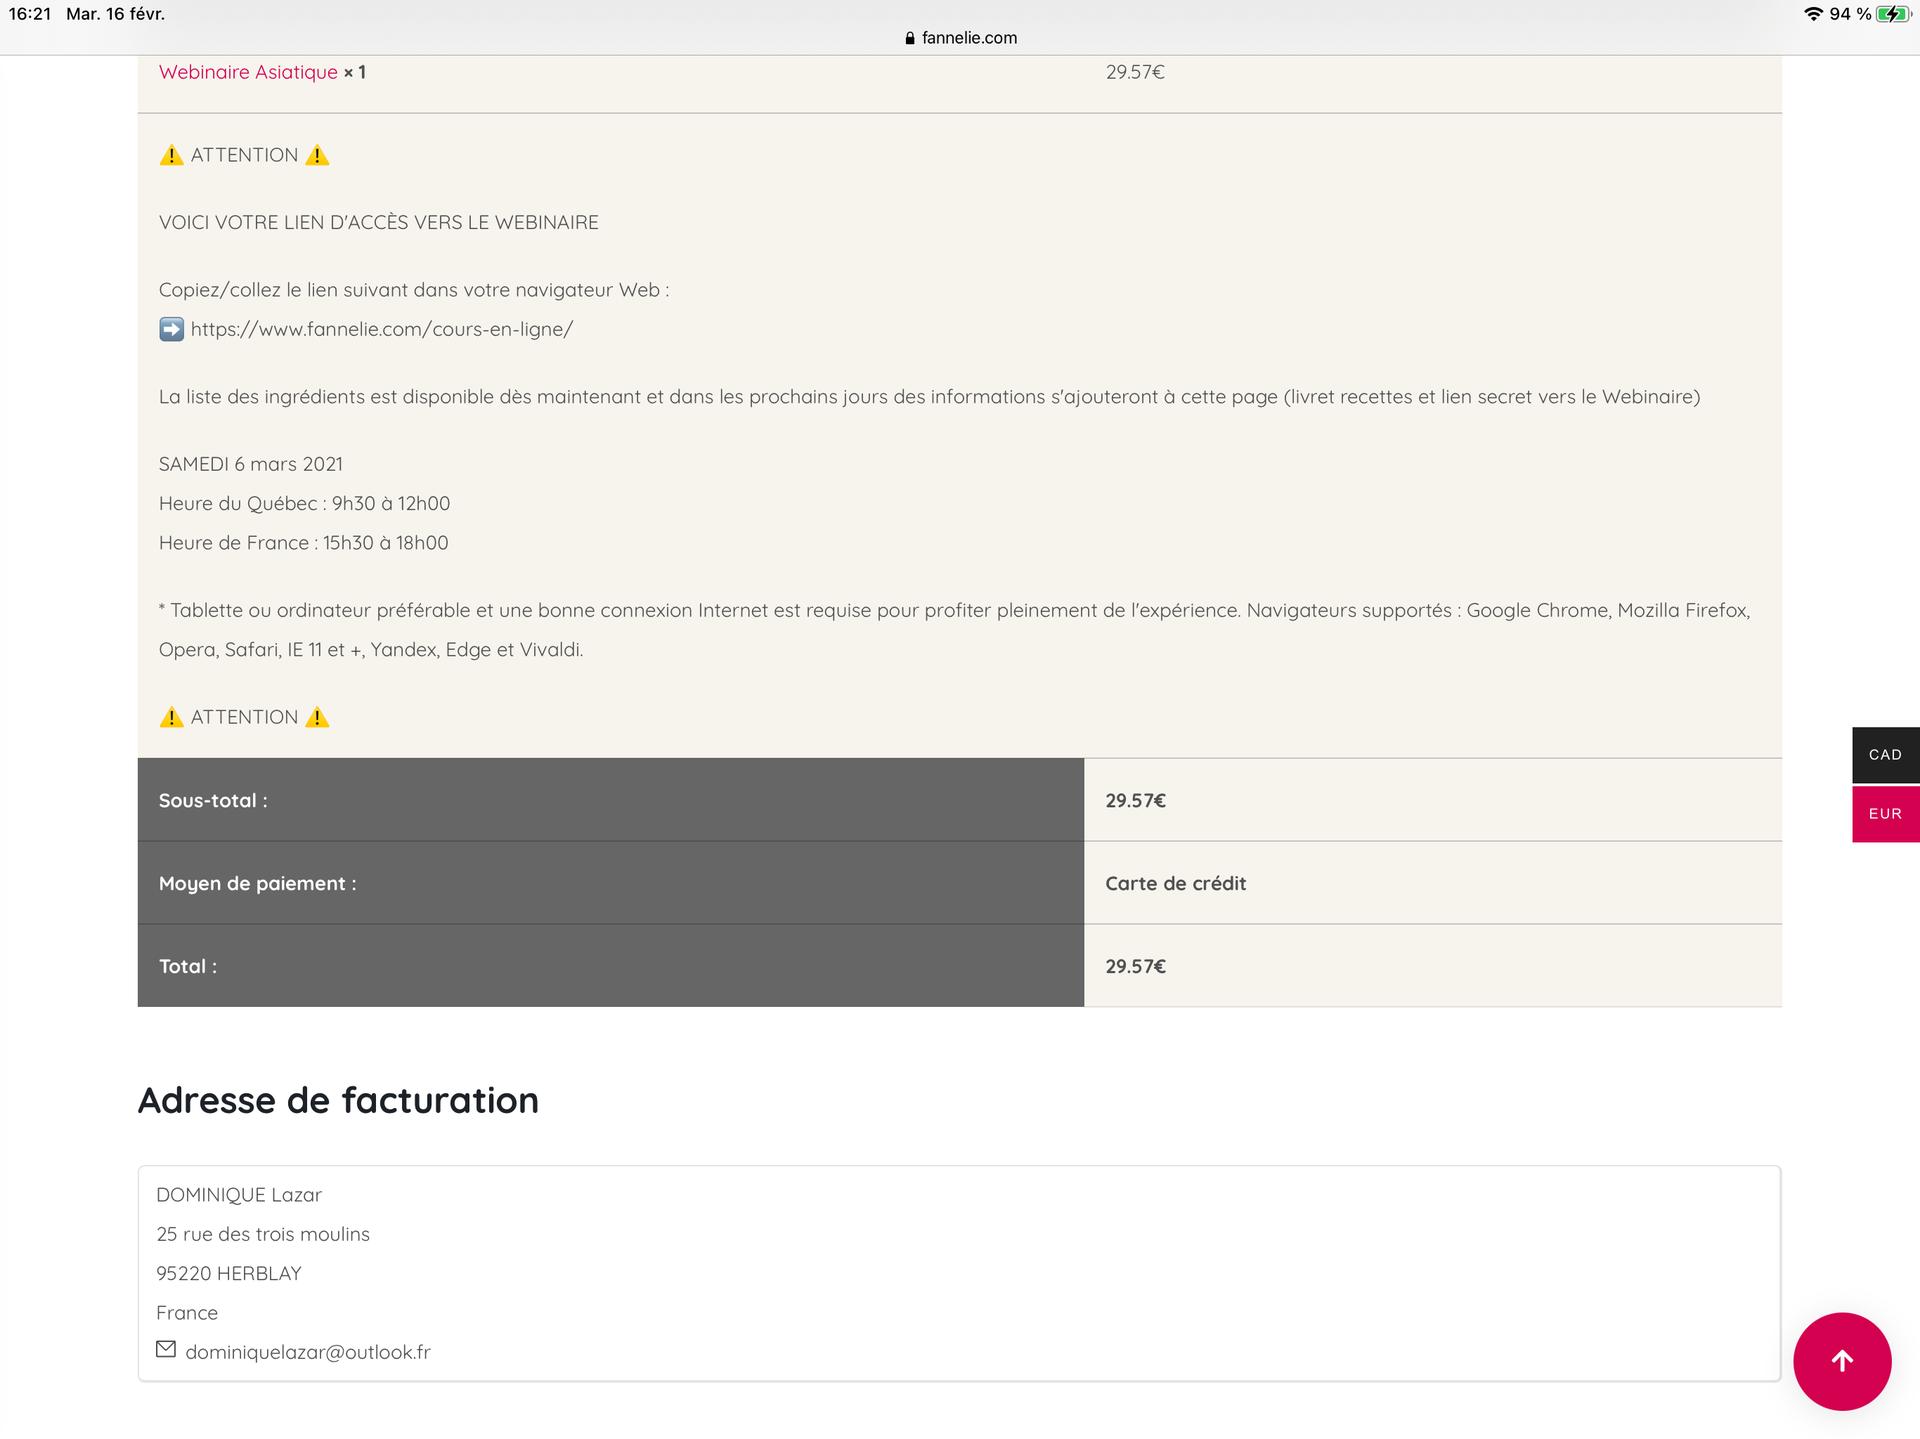Click the battery charging icon

point(1893,14)
